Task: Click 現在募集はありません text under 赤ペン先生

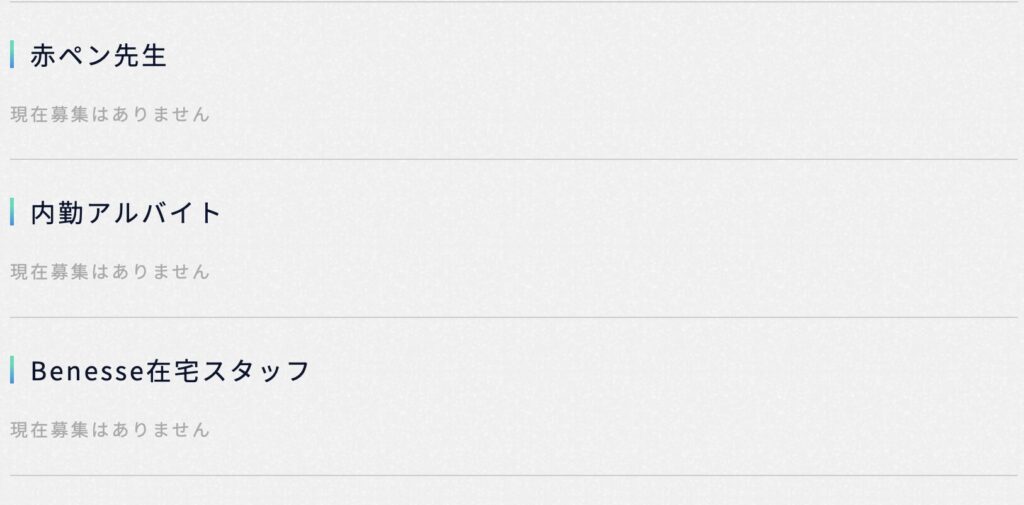Action: tap(110, 114)
